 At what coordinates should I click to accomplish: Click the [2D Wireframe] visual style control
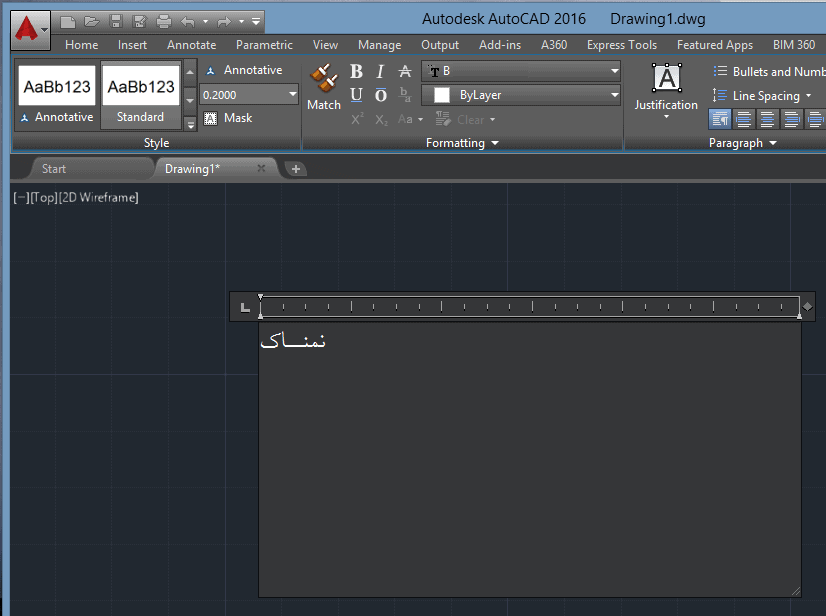99,198
